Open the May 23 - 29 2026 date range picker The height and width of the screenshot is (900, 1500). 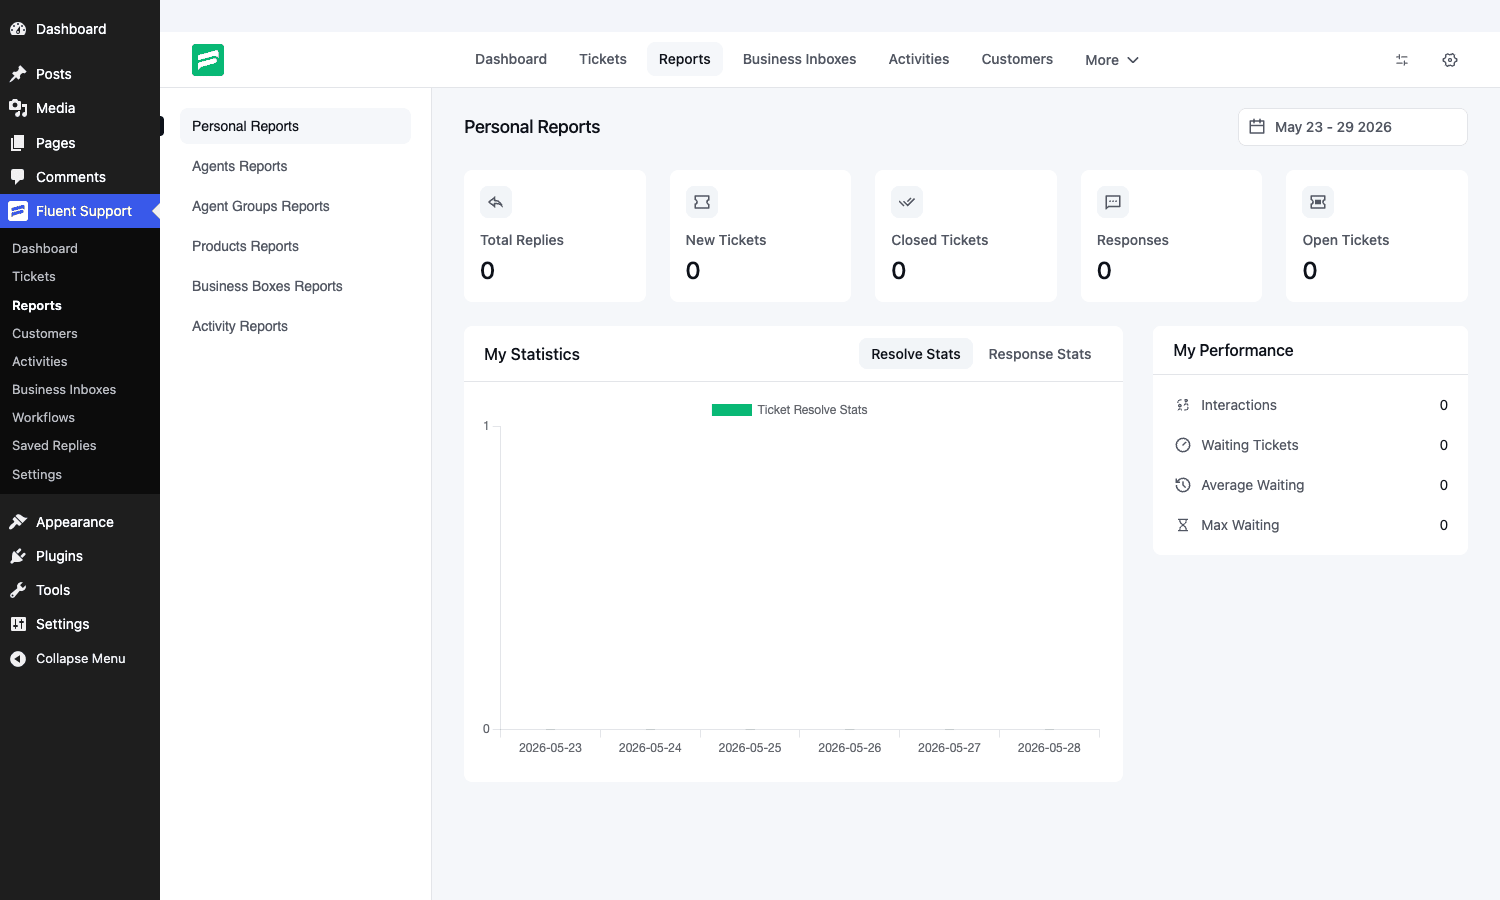point(1353,127)
